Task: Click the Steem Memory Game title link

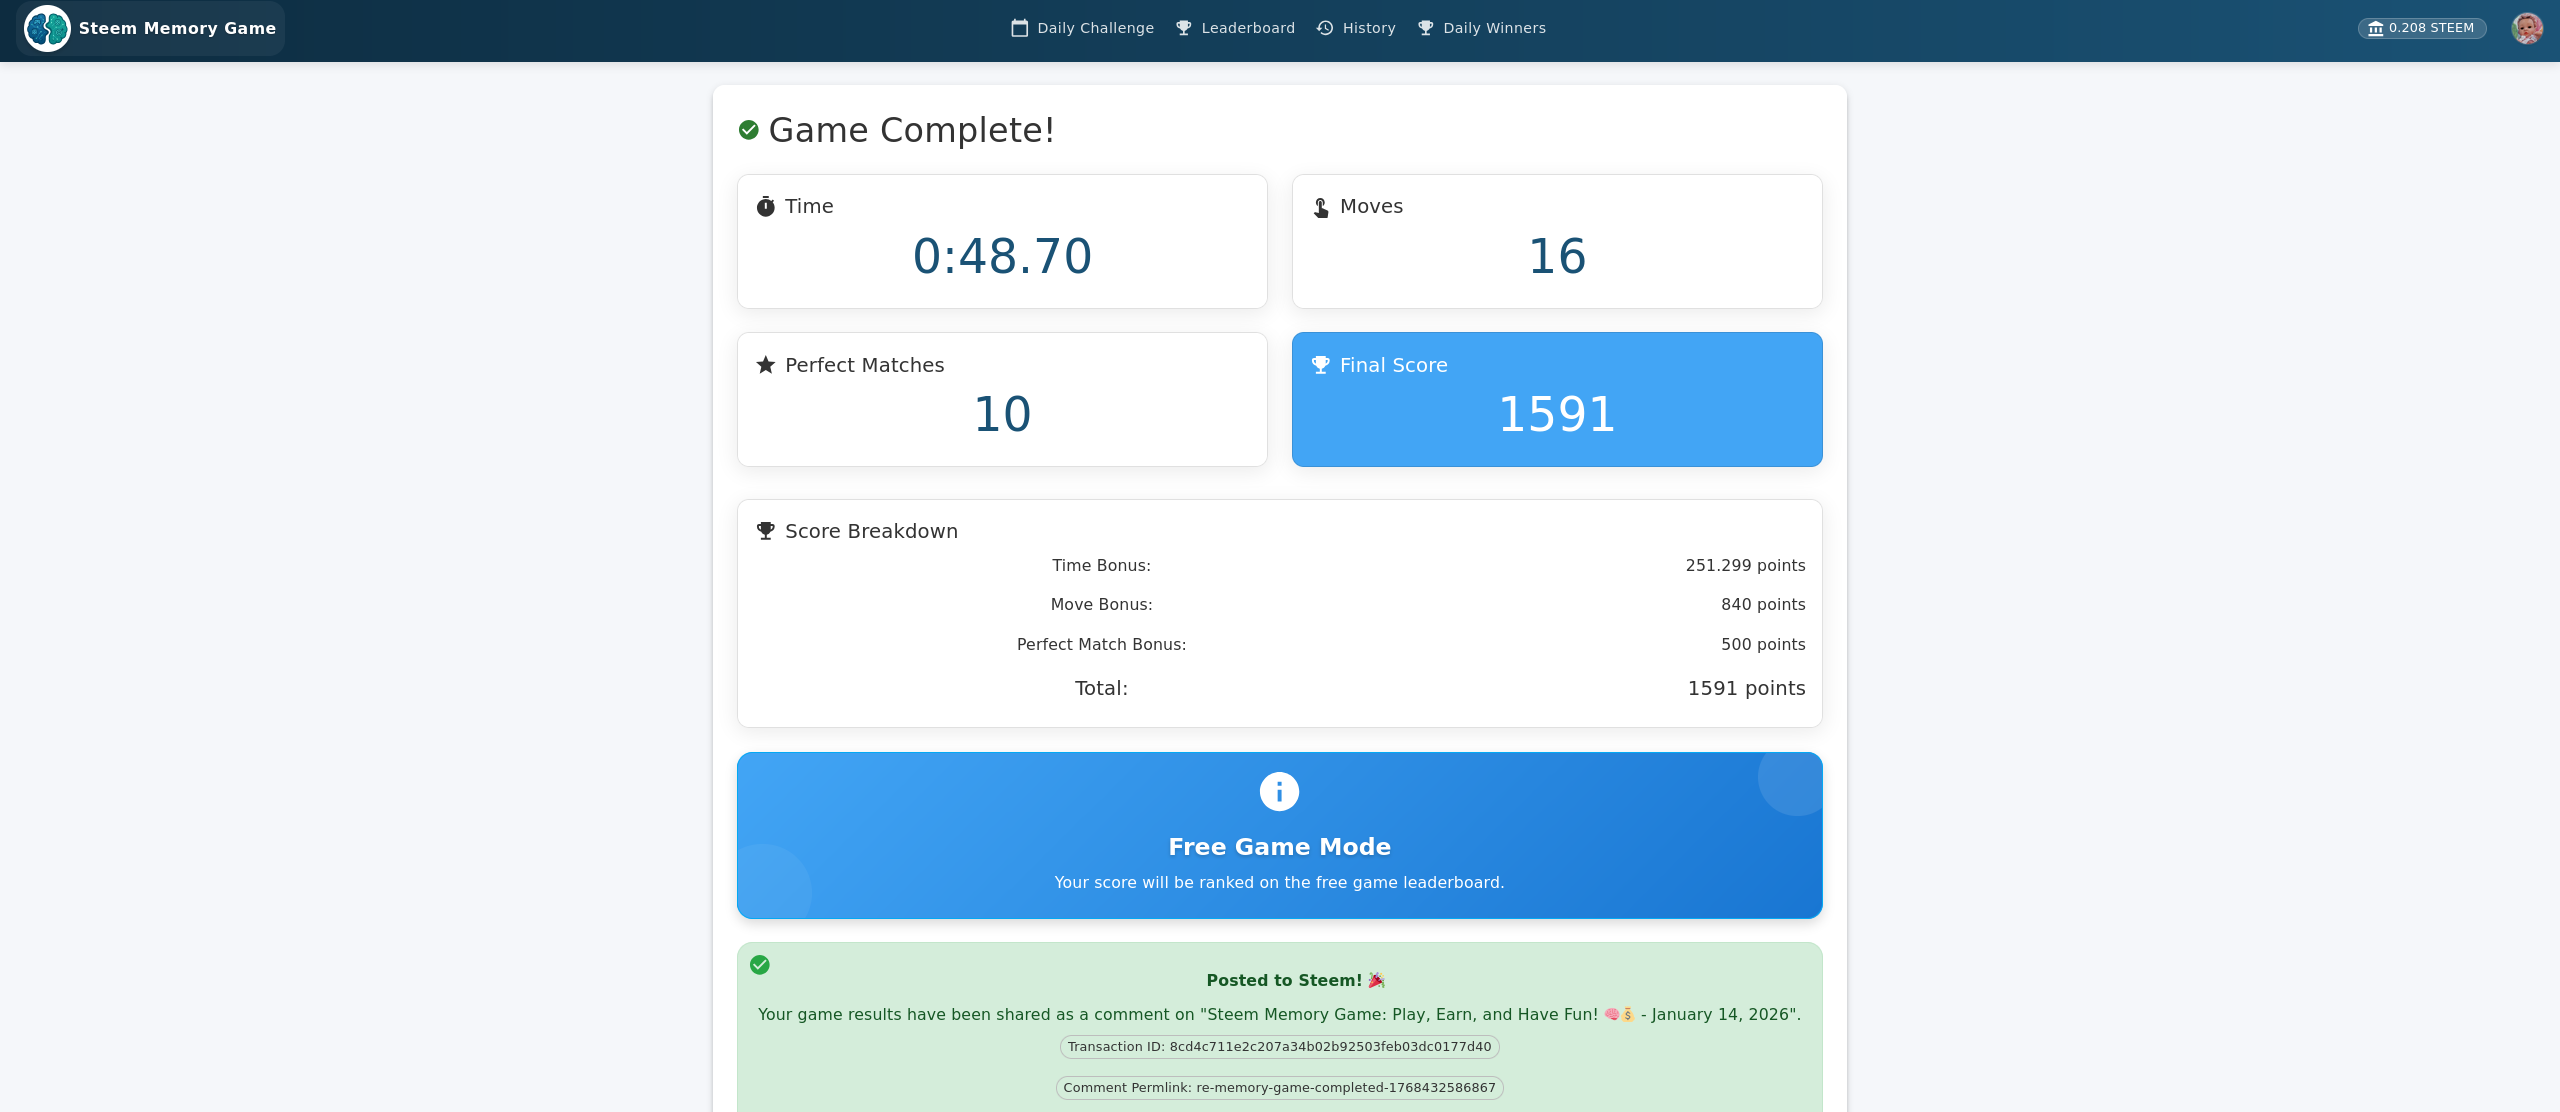Action: pos(177,28)
